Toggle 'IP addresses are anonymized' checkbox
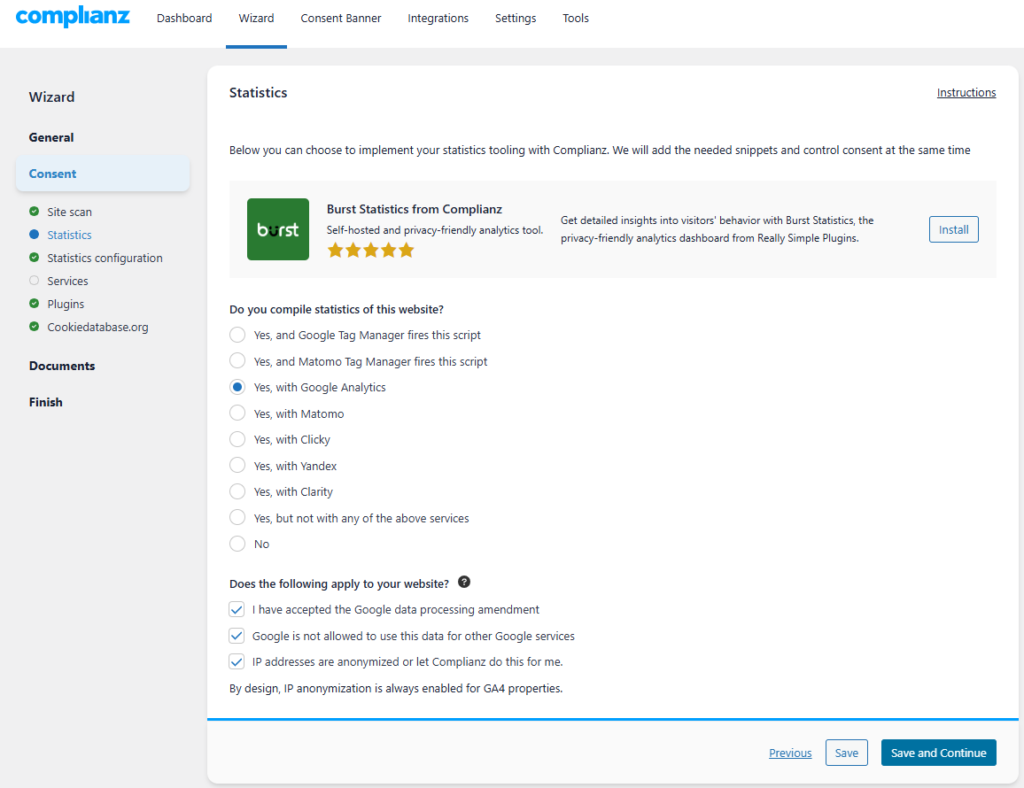 tap(236, 661)
